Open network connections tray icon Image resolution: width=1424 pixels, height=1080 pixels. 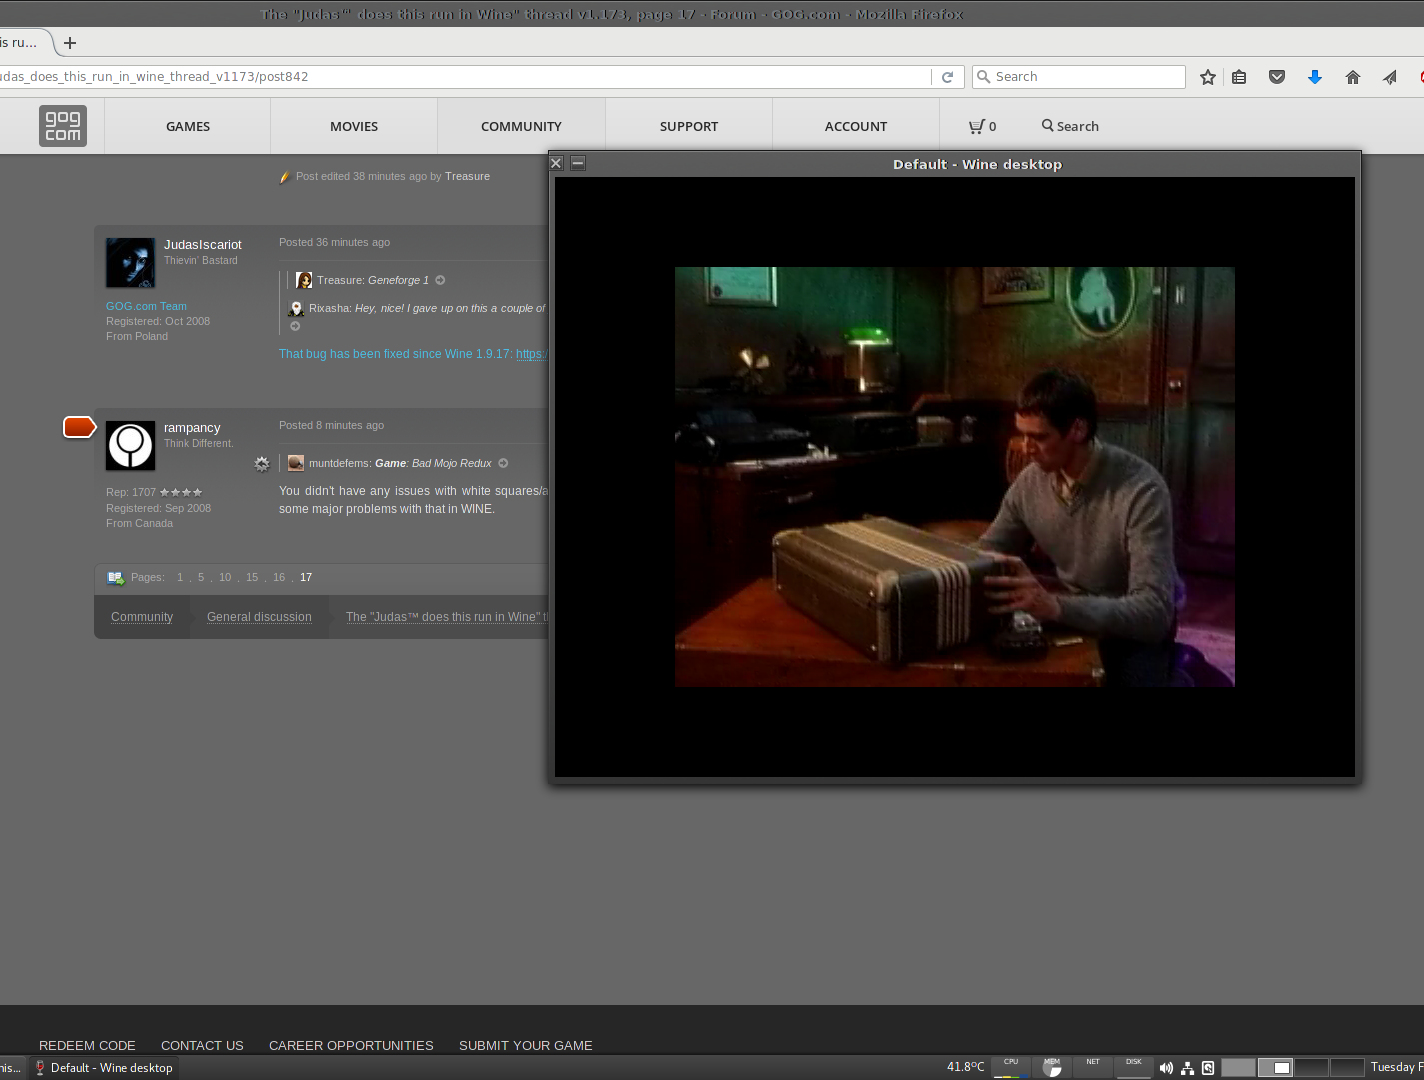[1188, 1068]
